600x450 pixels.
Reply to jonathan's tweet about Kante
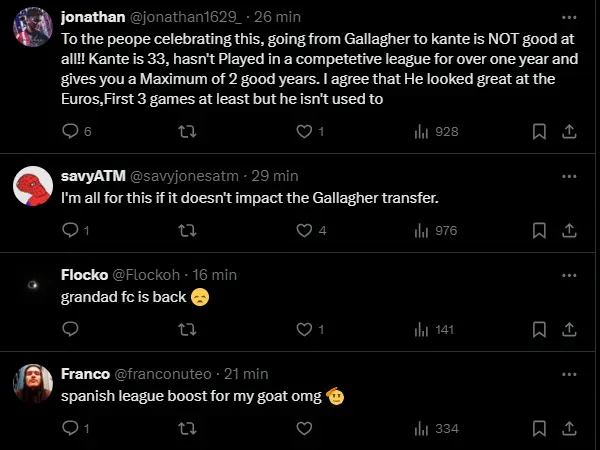tap(70, 132)
